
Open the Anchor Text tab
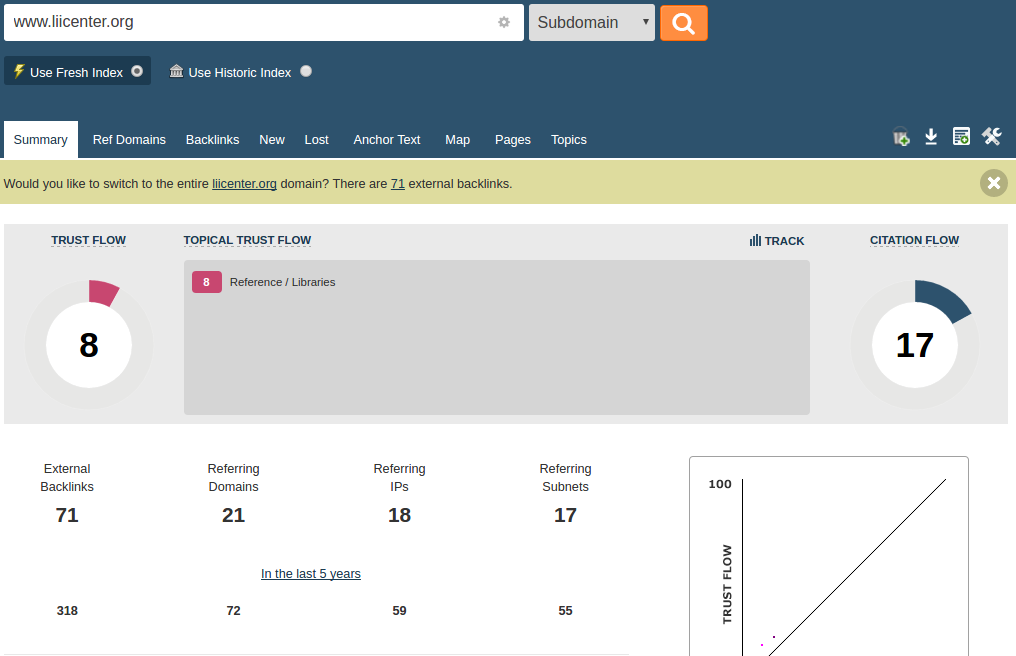click(387, 139)
